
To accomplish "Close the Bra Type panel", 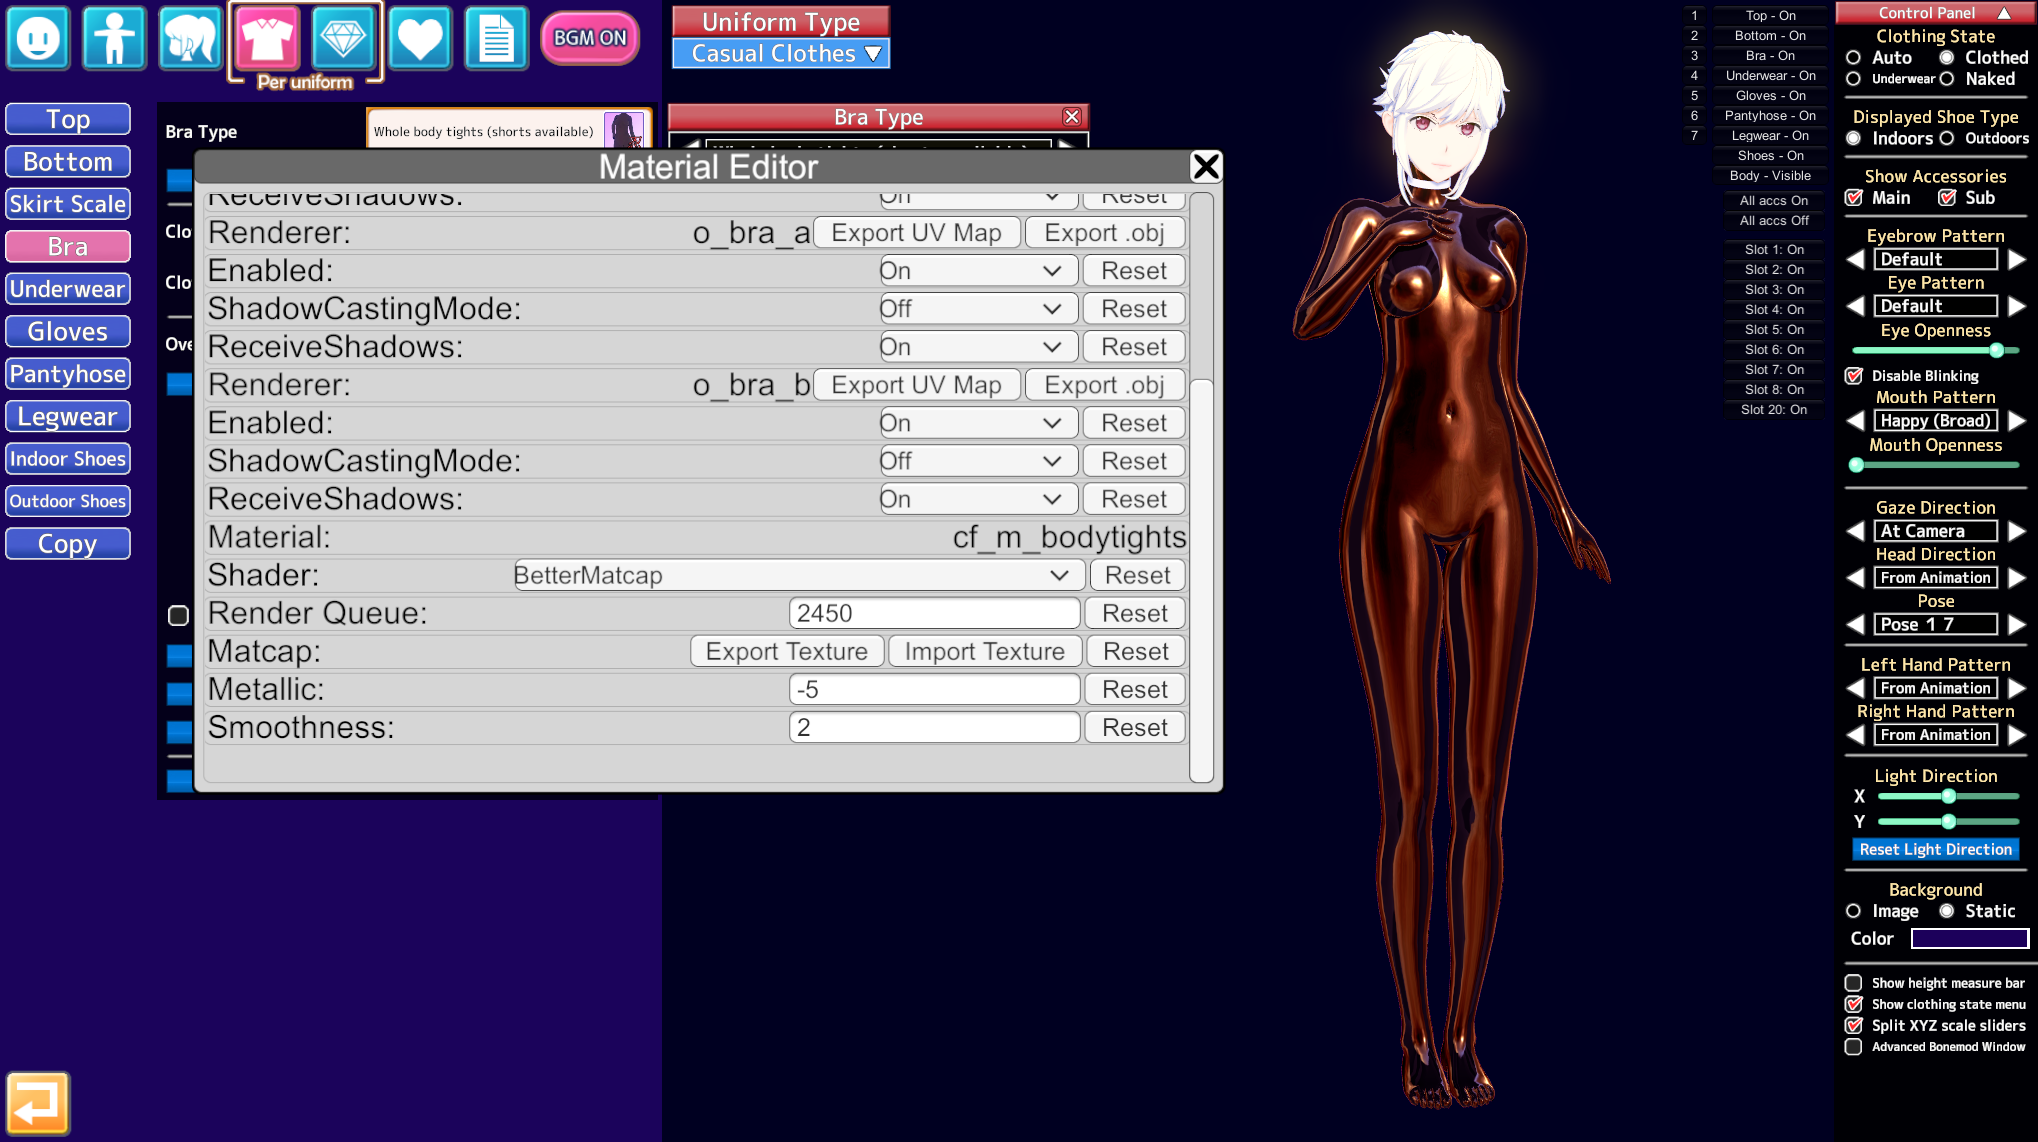I will click(x=1072, y=117).
